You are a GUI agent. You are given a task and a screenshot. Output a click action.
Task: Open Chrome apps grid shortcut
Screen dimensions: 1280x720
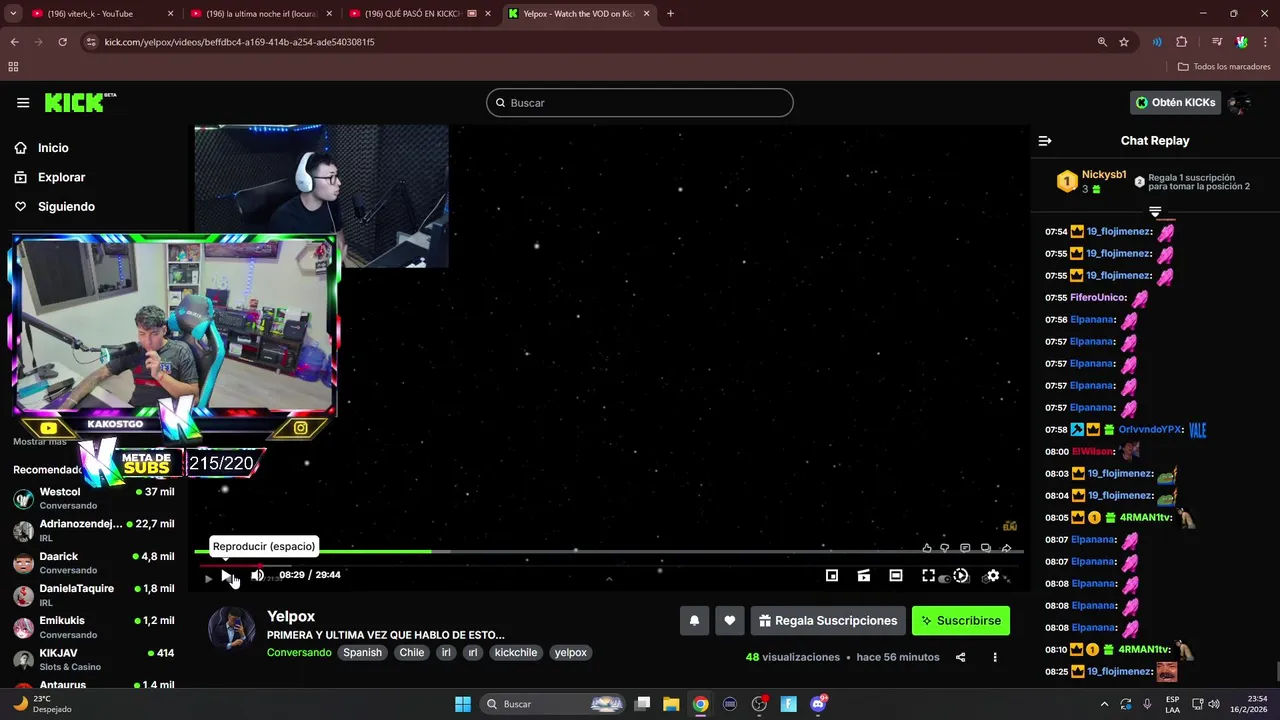(13, 67)
